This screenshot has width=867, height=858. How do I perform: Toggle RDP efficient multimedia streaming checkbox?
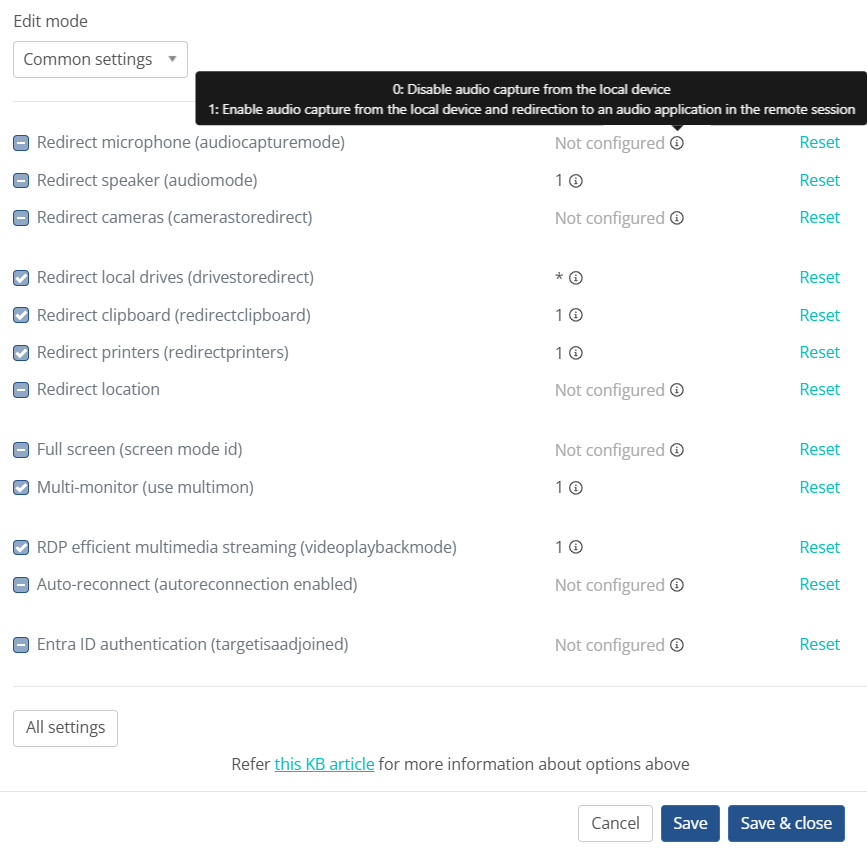point(21,548)
